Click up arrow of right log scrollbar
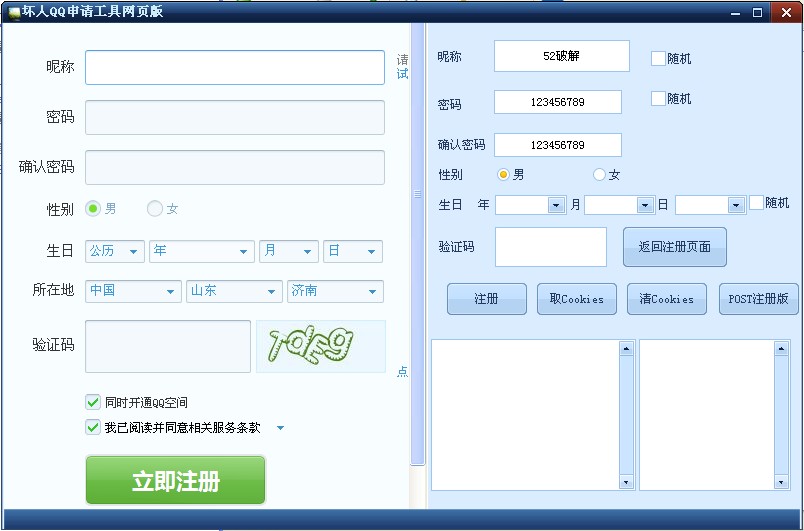The width and height of the screenshot is (804, 531). click(781, 349)
